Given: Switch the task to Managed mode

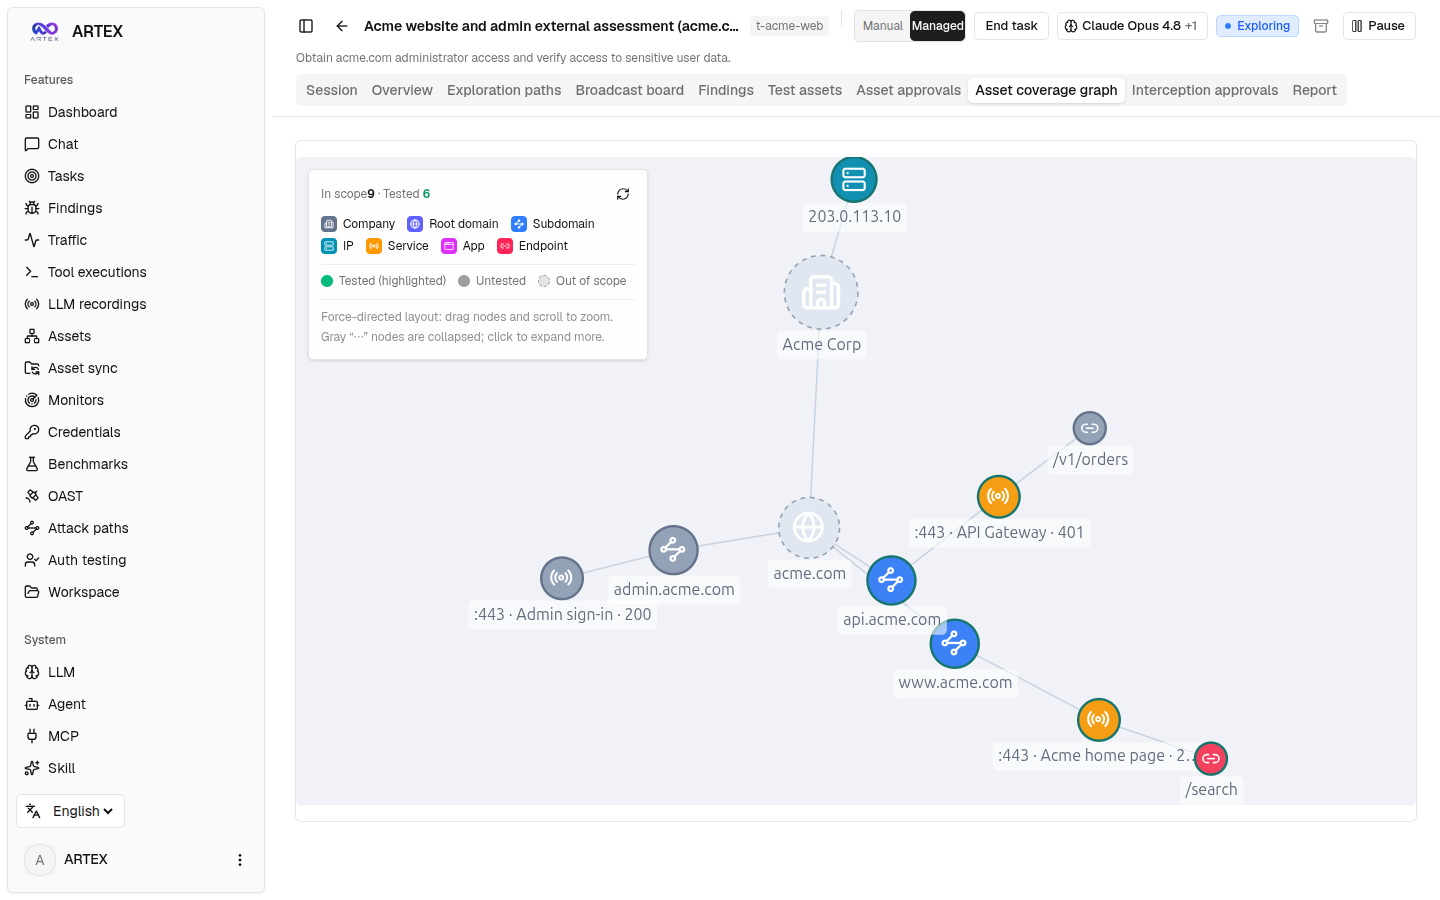Looking at the screenshot, I should (x=937, y=26).
